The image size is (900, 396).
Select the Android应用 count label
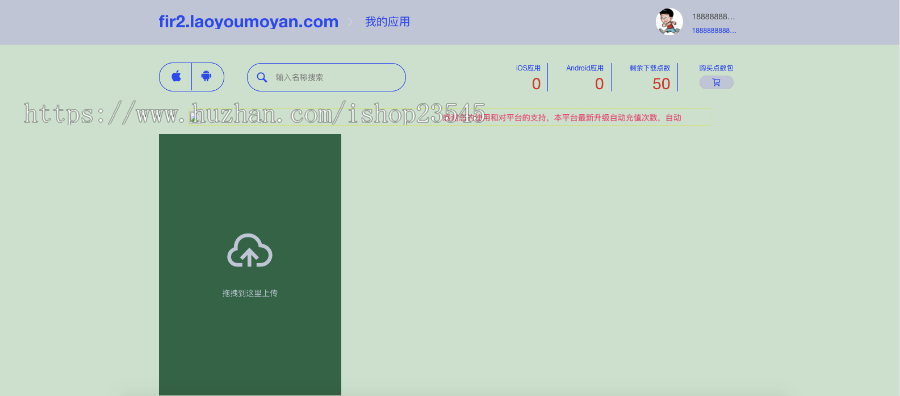point(585,68)
